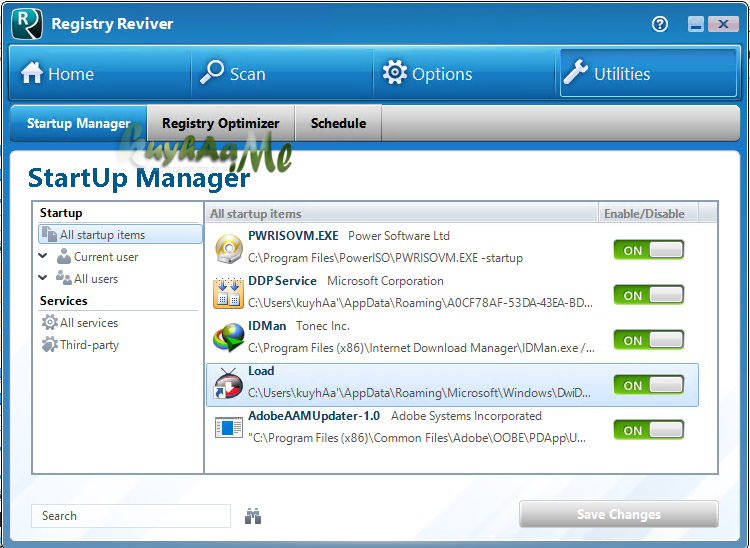Select Current user tree entry
This screenshot has width=750, height=548.
(x=106, y=257)
